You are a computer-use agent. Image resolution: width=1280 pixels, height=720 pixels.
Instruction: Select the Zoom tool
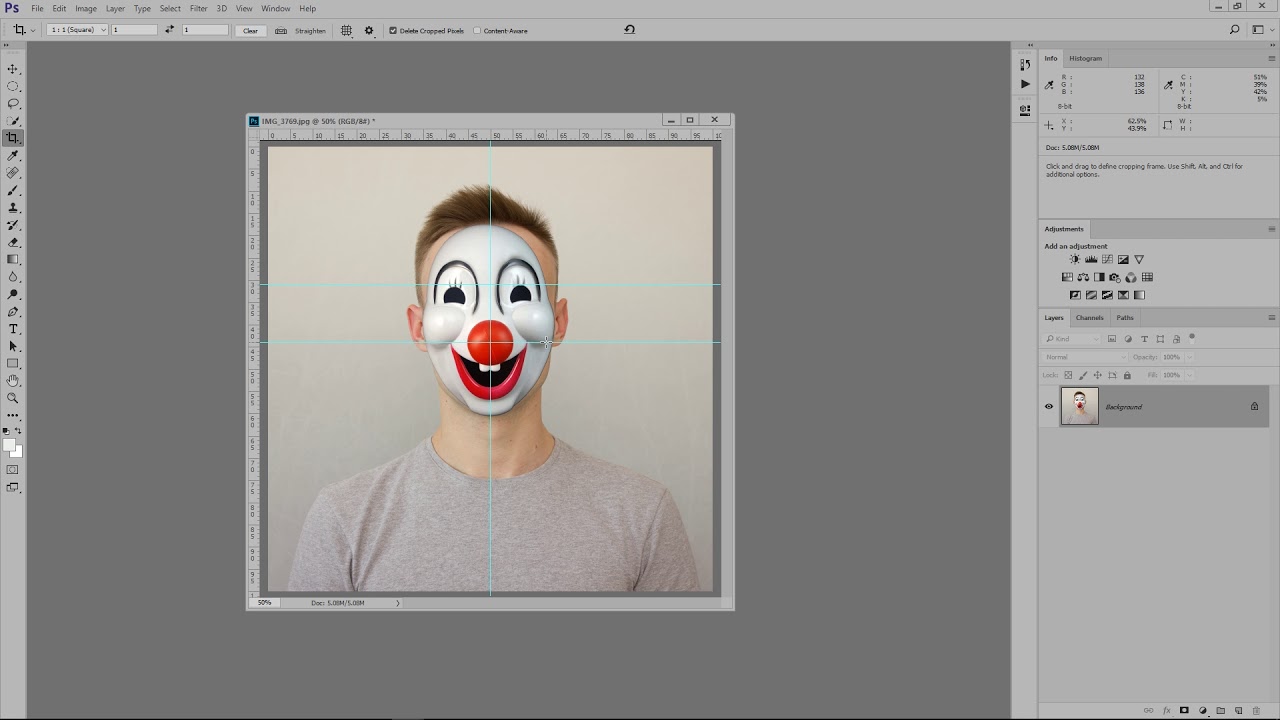[13, 398]
